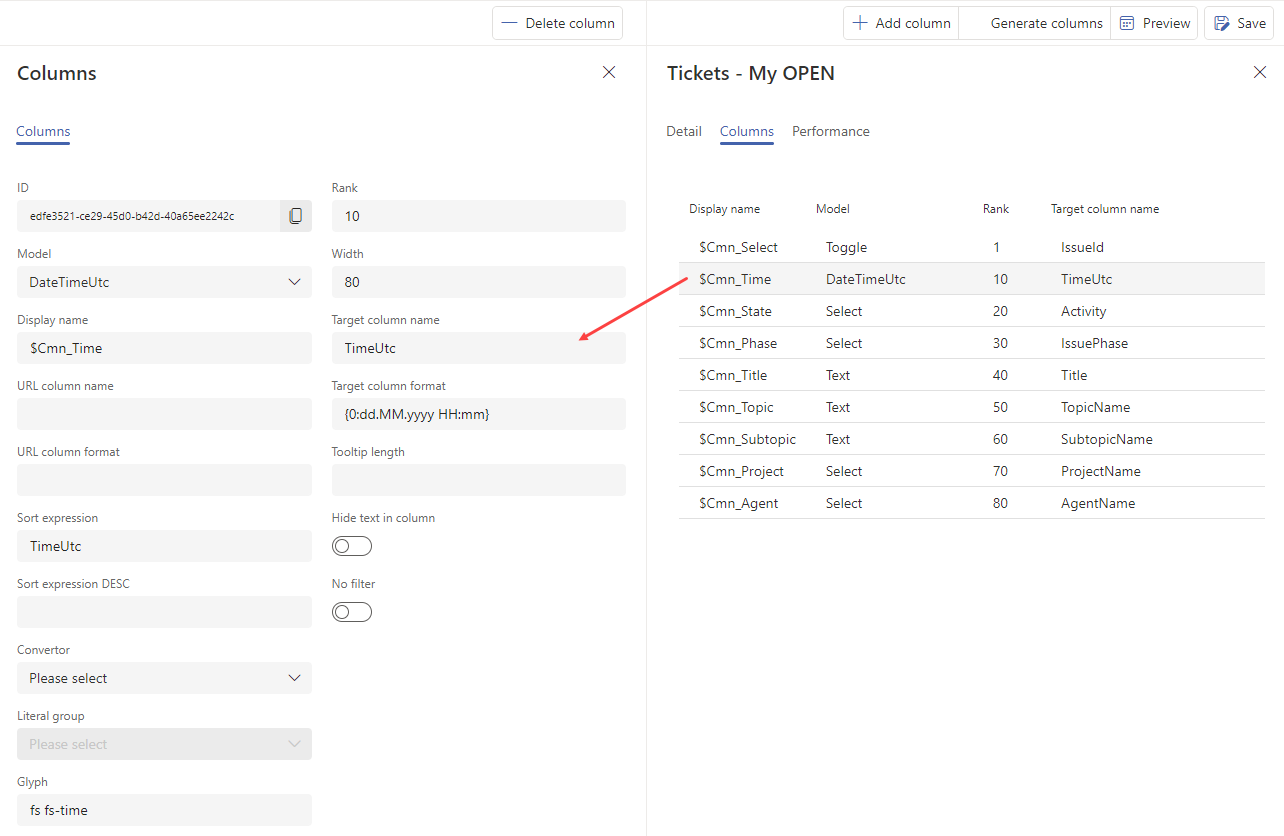Click the IssuePhase cell
The width and height of the screenshot is (1284, 836).
(1094, 343)
